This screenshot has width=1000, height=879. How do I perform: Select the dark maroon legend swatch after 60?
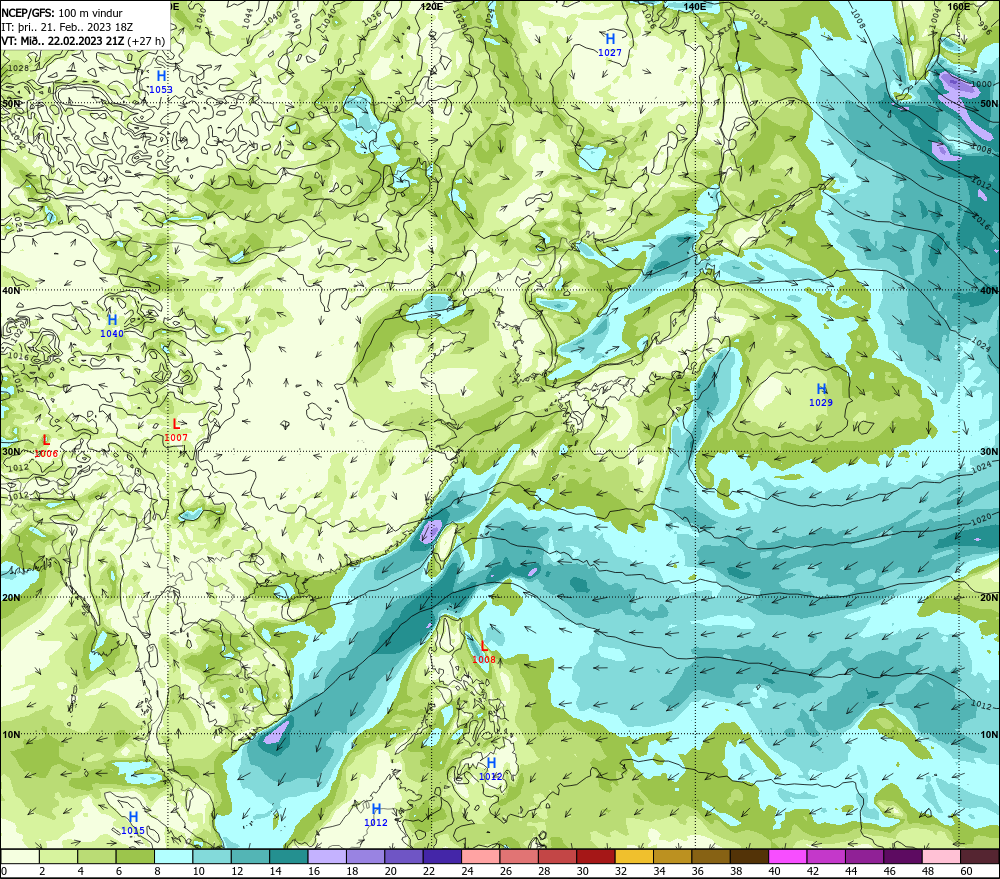(x=979, y=857)
